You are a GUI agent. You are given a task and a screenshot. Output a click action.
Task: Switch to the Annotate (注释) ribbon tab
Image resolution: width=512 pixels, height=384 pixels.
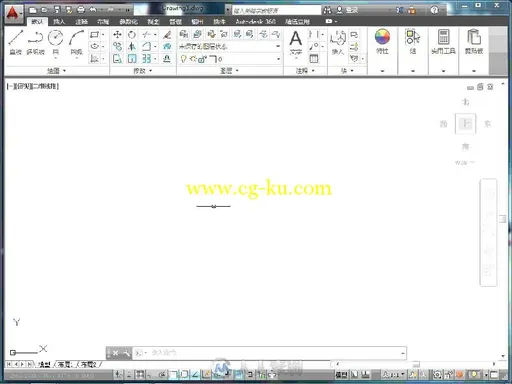tap(81, 21)
